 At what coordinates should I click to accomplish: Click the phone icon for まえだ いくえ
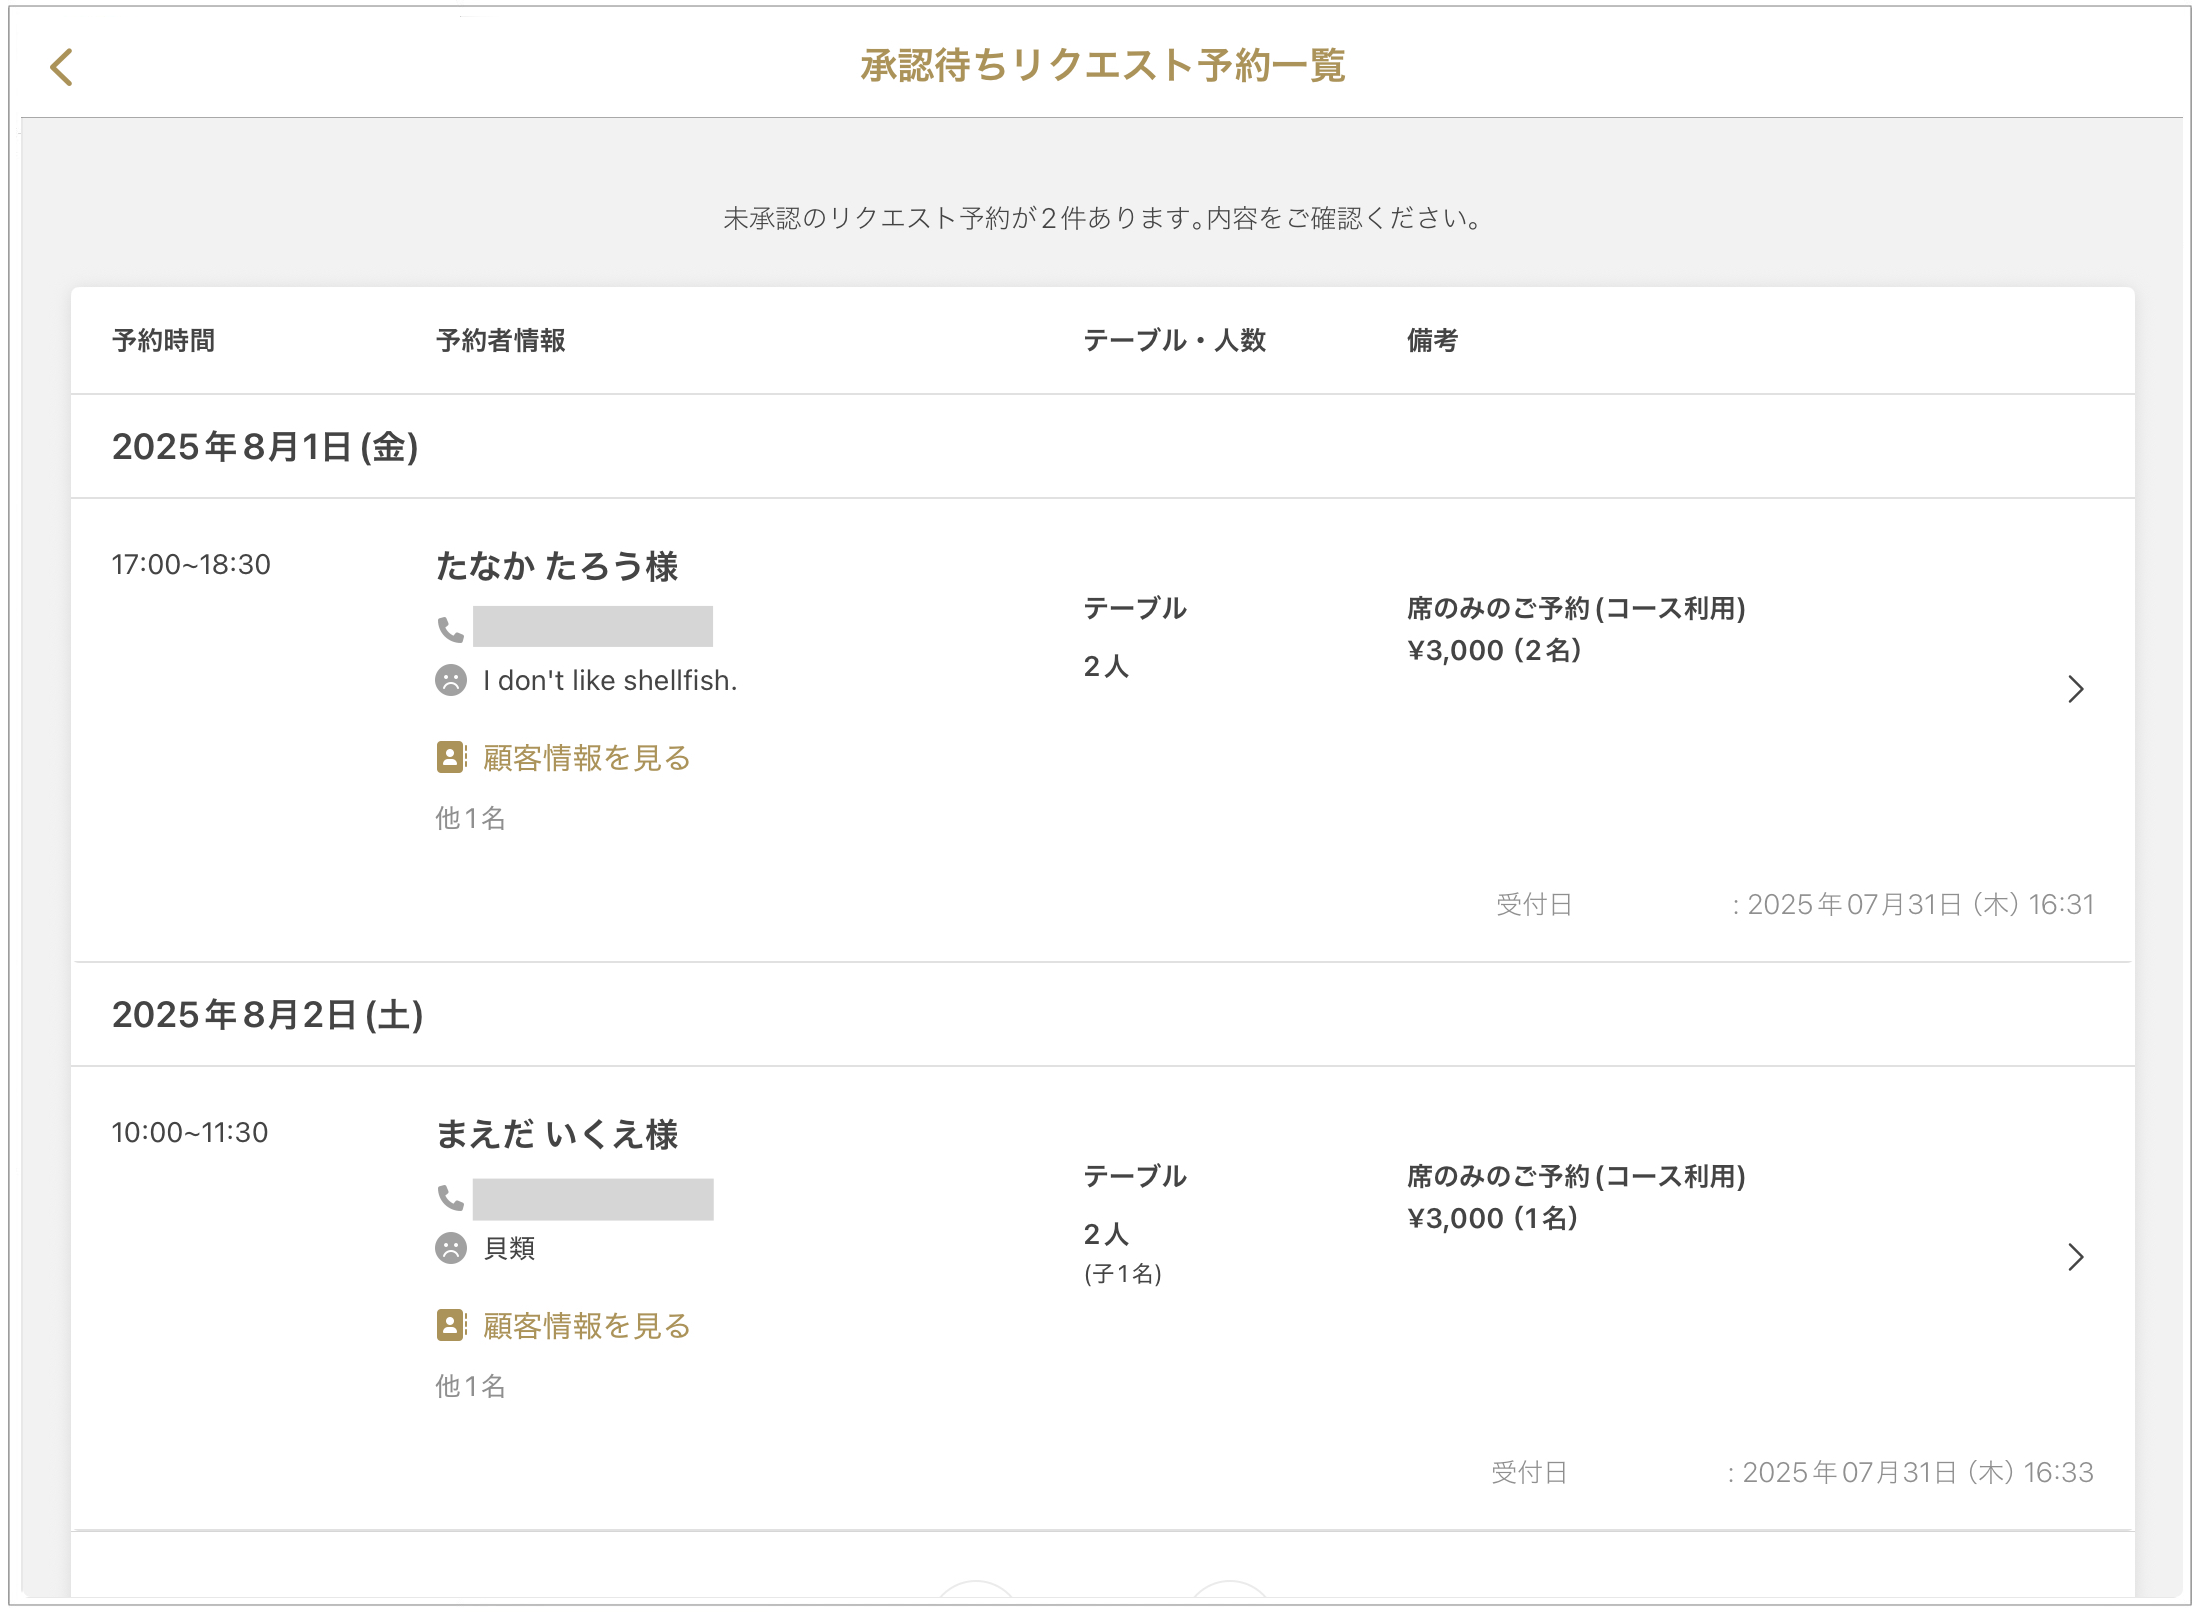click(x=450, y=1197)
